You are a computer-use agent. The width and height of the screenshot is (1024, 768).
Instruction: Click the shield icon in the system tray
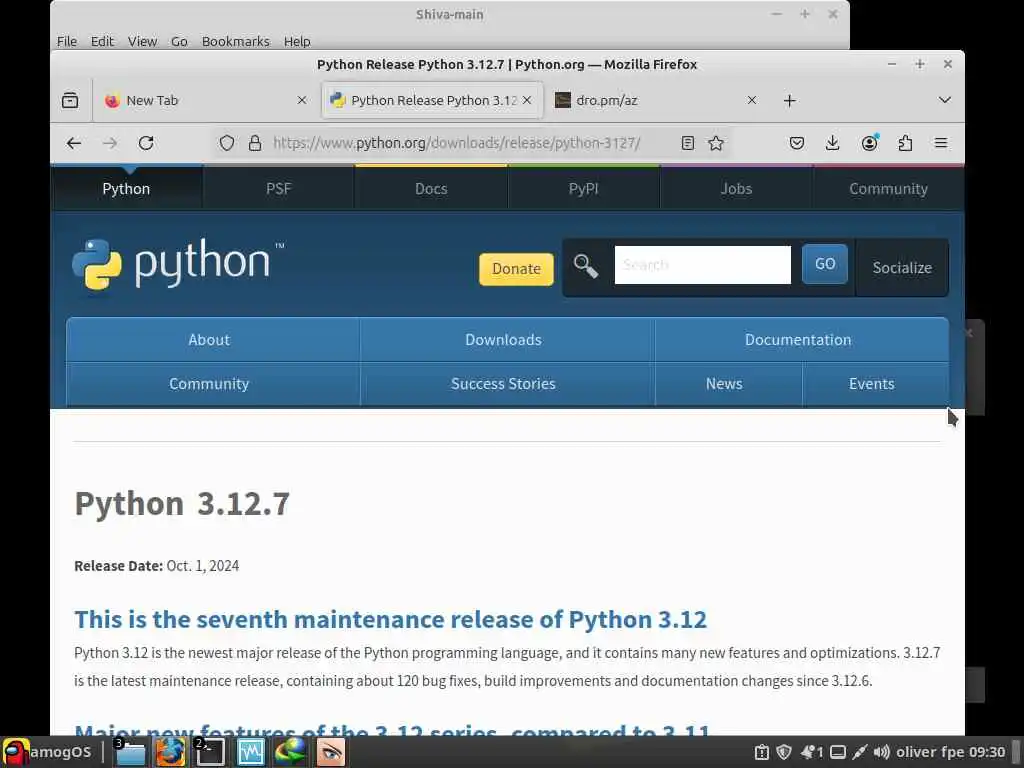click(784, 752)
